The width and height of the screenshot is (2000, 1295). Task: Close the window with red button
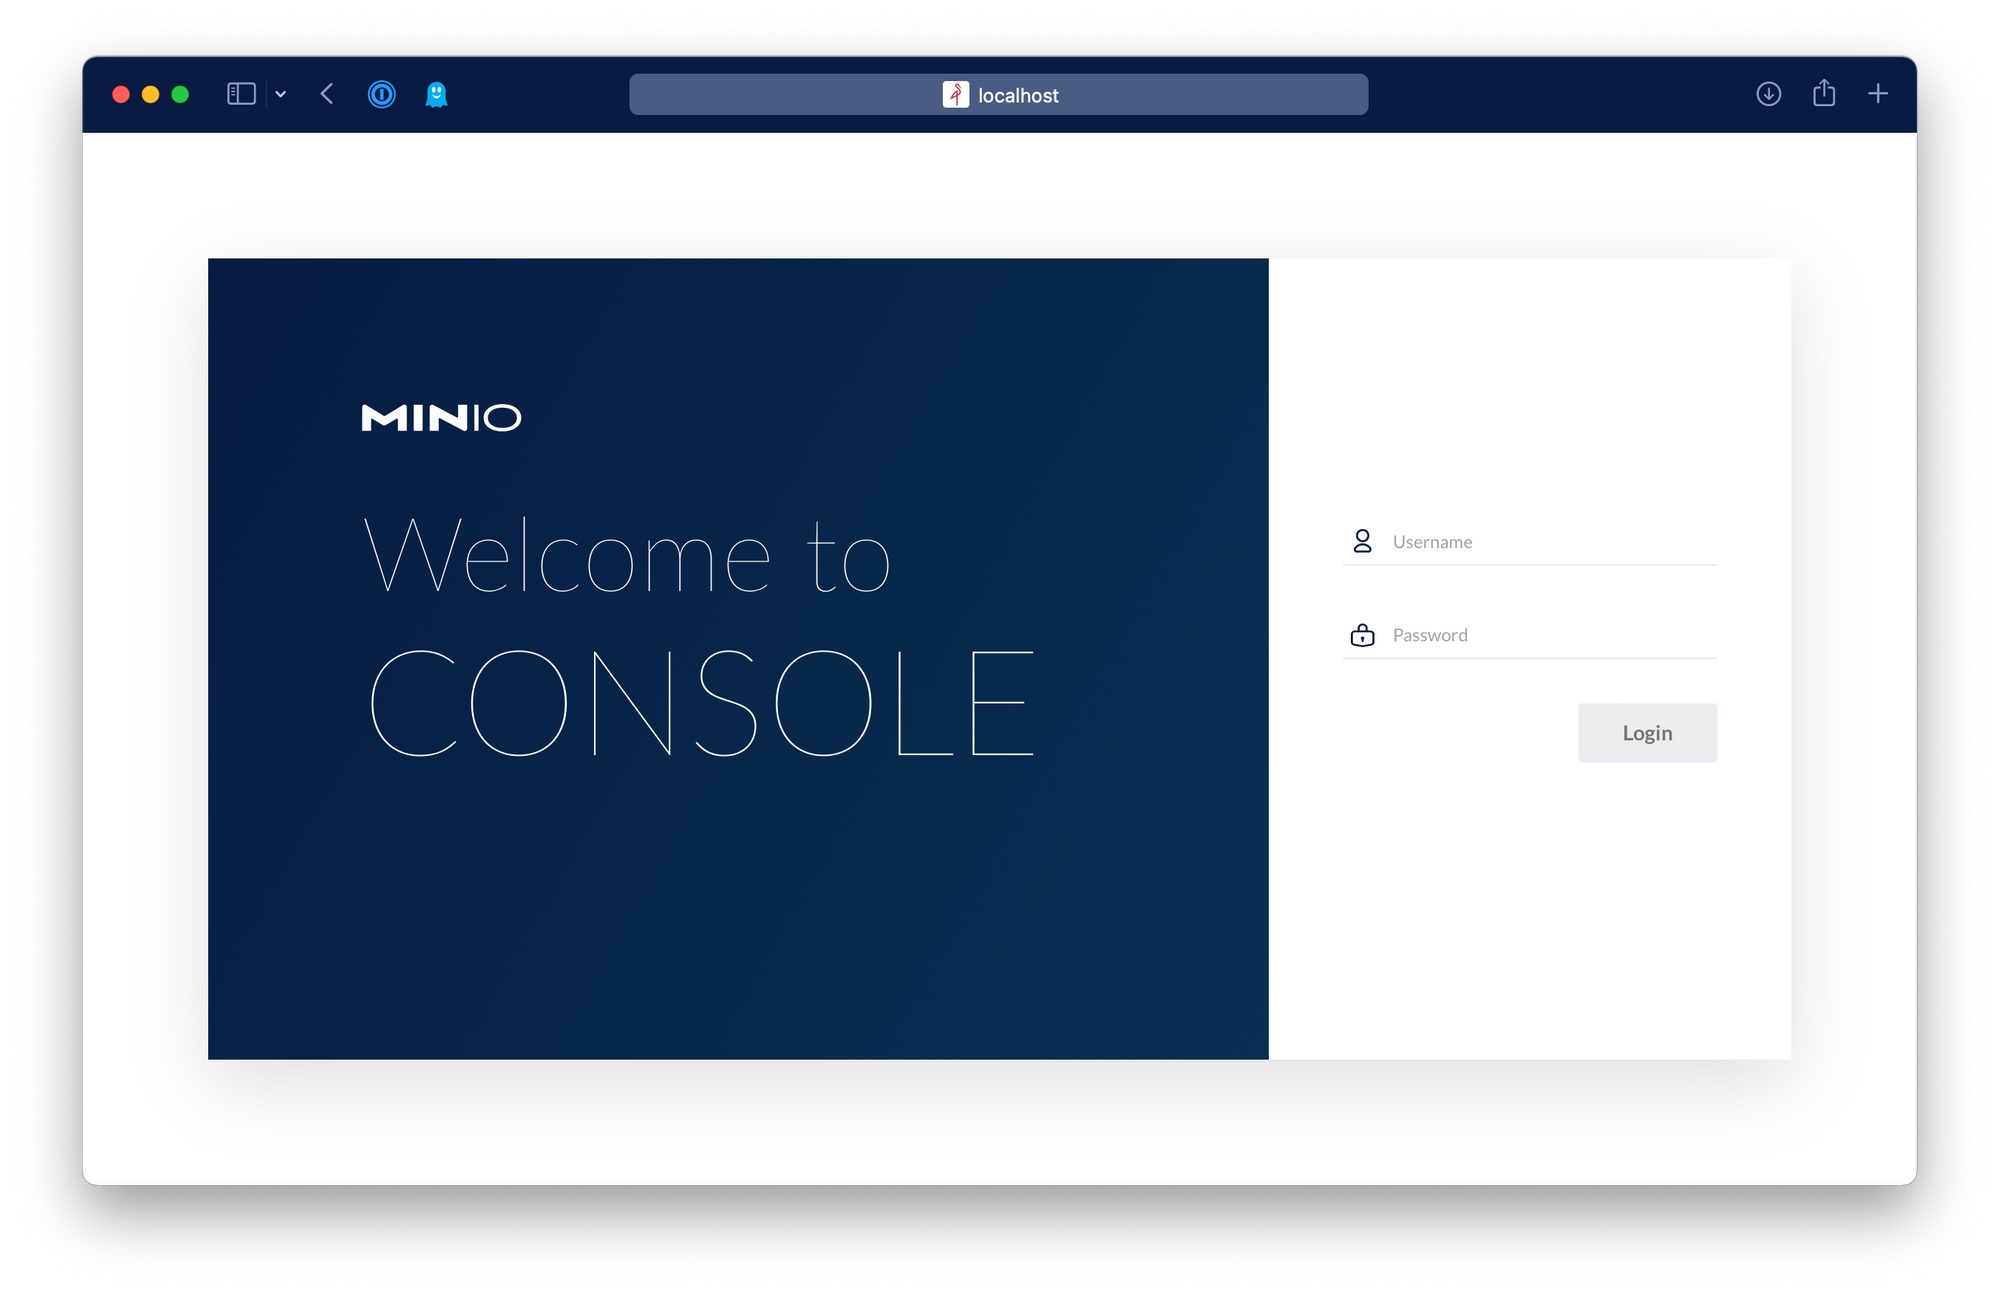coord(121,94)
